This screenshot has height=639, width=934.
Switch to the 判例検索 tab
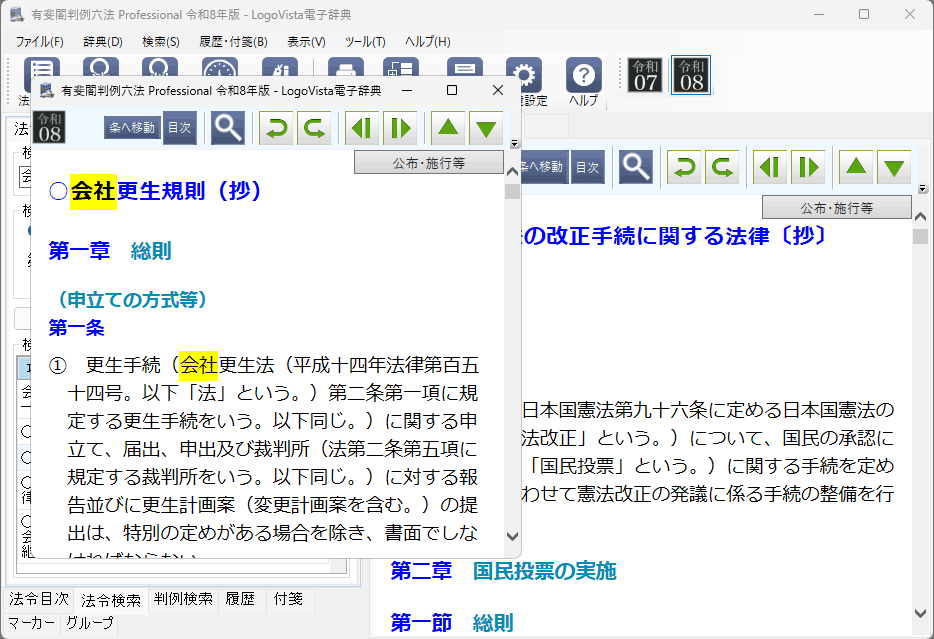[x=183, y=599]
